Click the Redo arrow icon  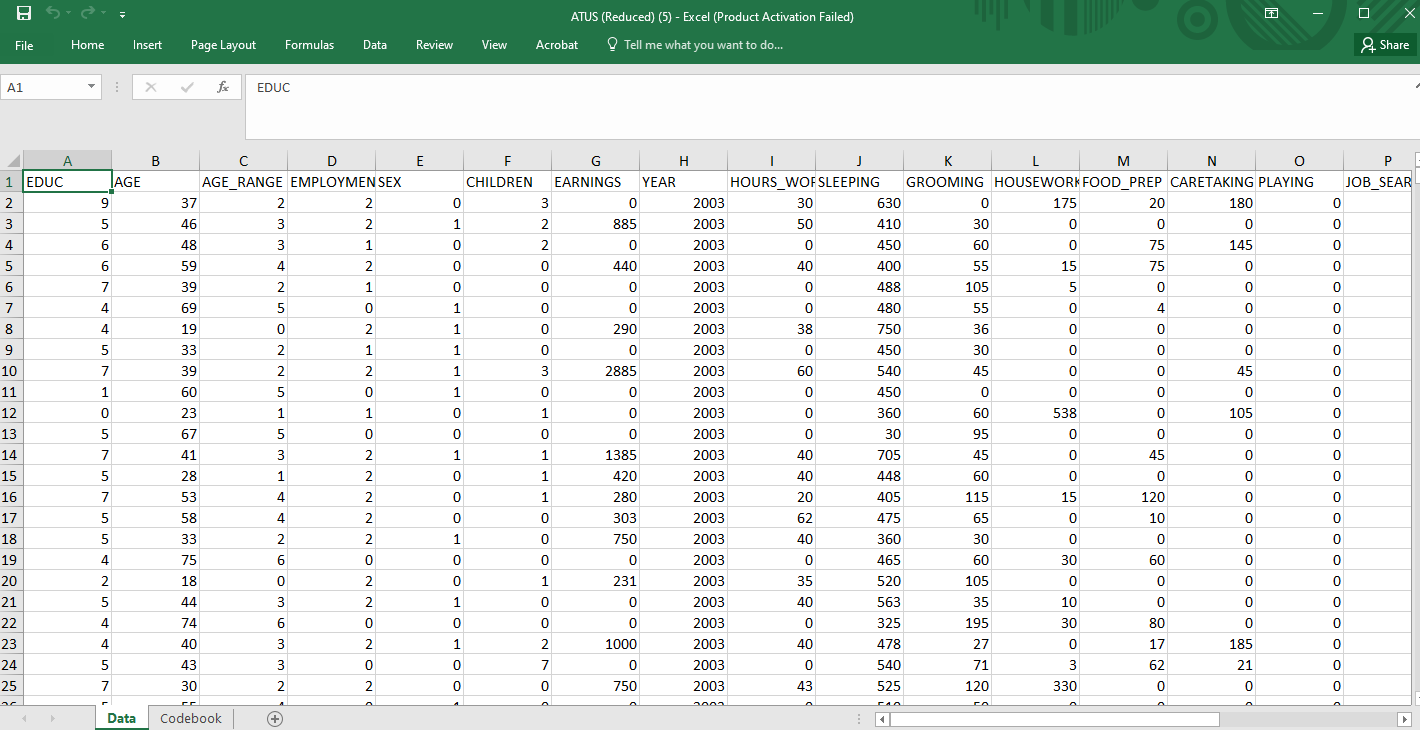(88, 14)
